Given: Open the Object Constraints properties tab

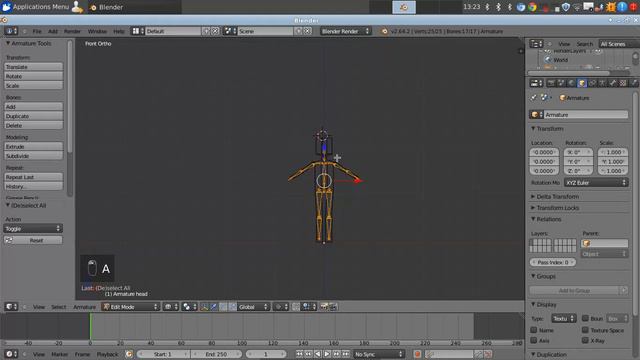Looking at the screenshot, I should [x=592, y=83].
